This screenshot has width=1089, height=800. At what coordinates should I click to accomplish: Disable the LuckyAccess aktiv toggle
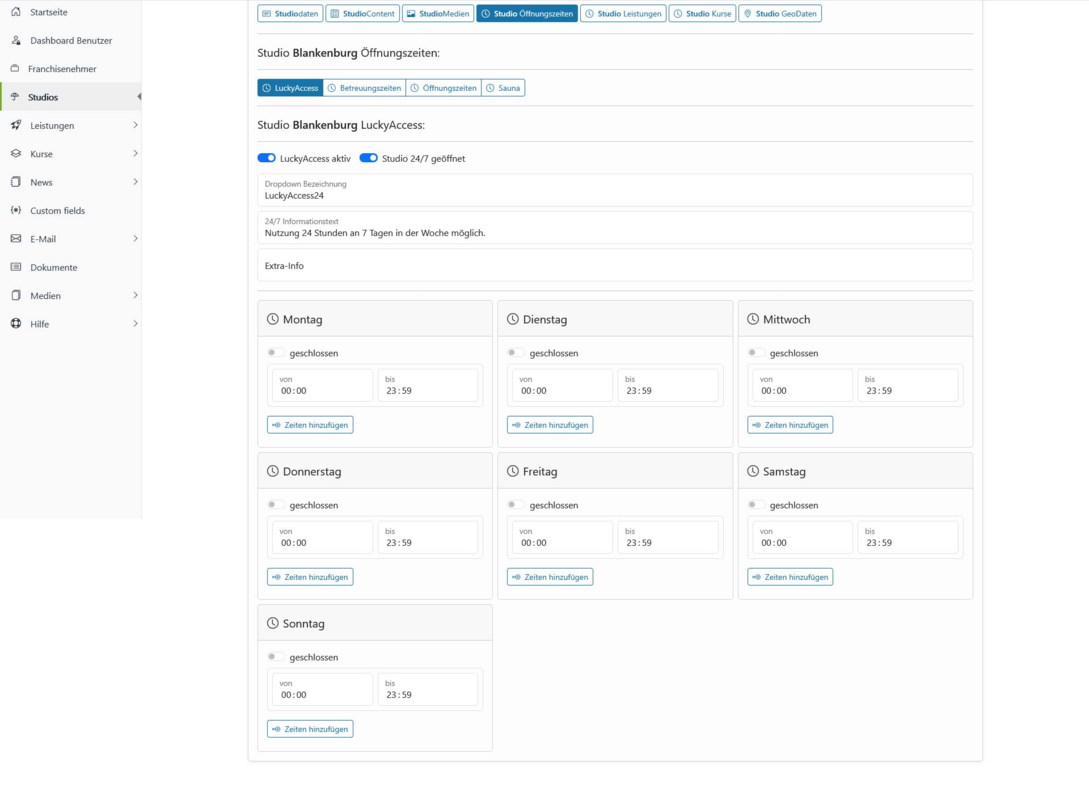(267, 158)
